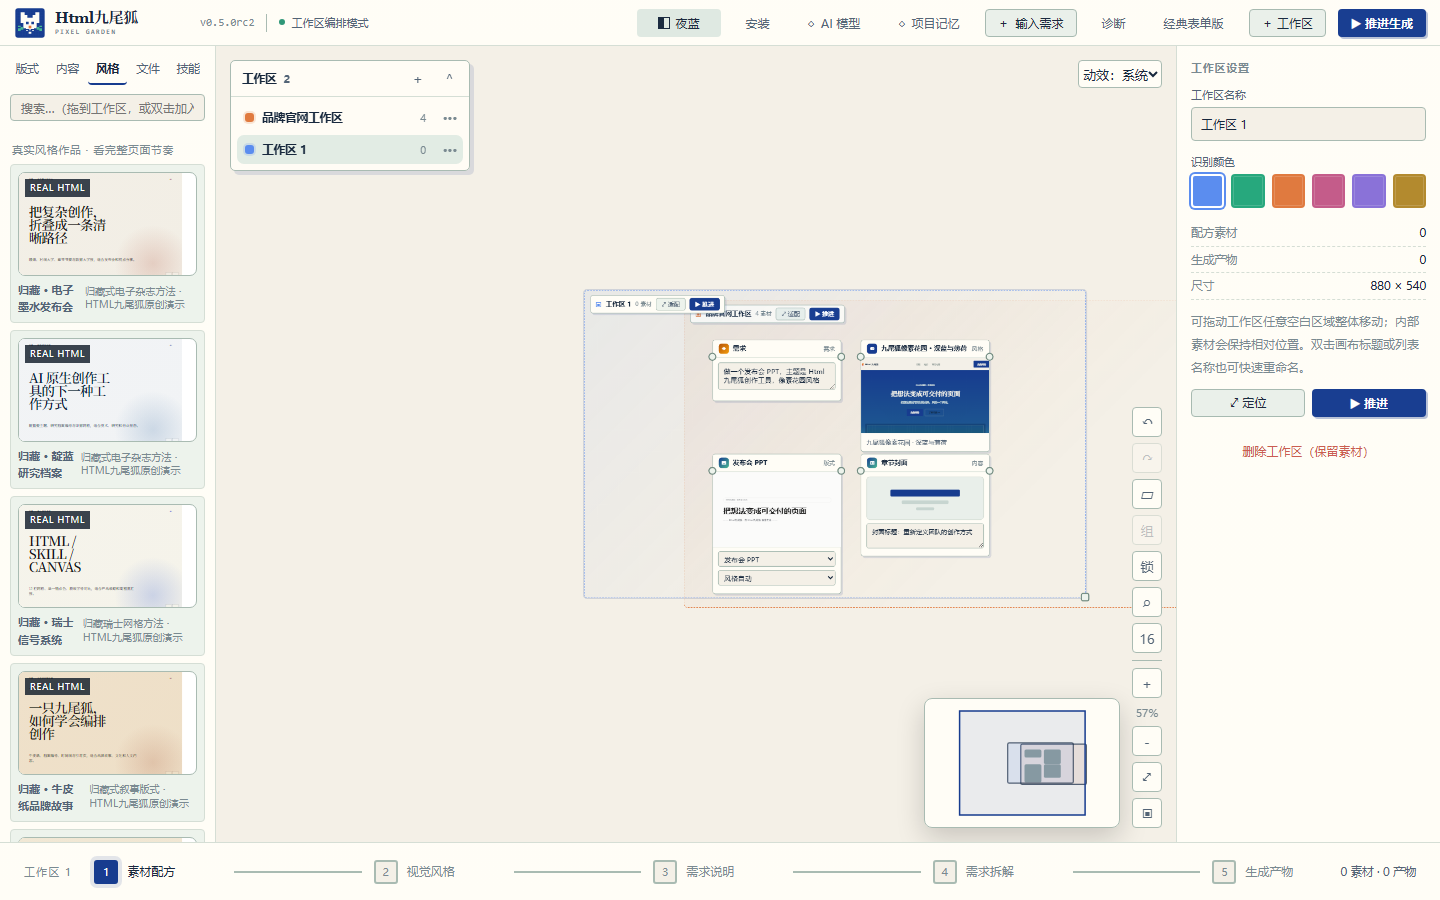
Task: Open more options for 工作区 1 row
Action: point(450,150)
